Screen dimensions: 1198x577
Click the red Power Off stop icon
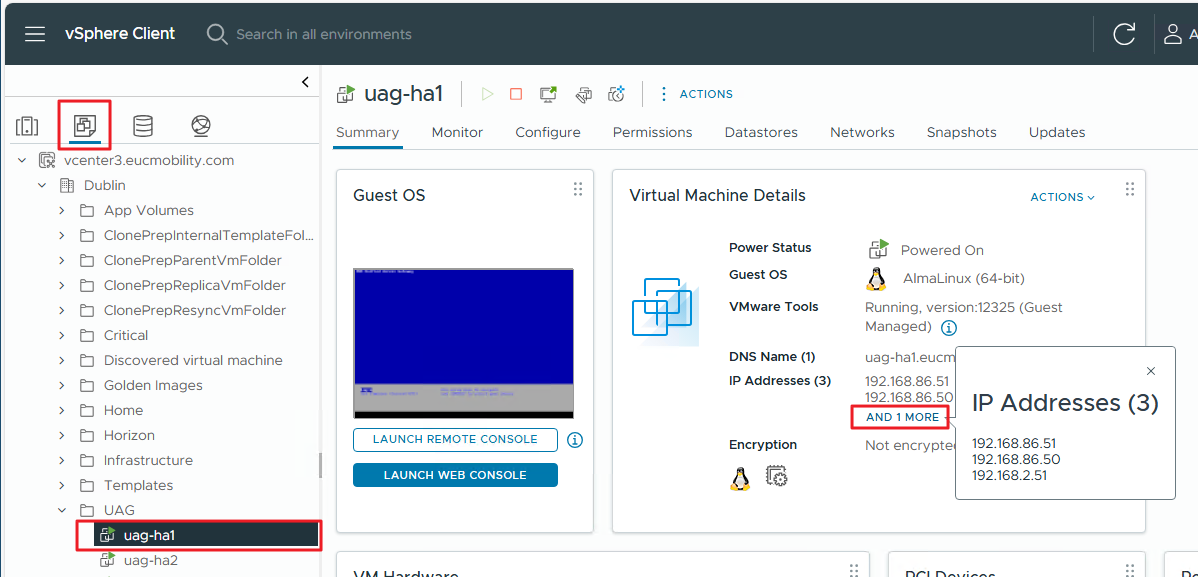click(x=516, y=94)
